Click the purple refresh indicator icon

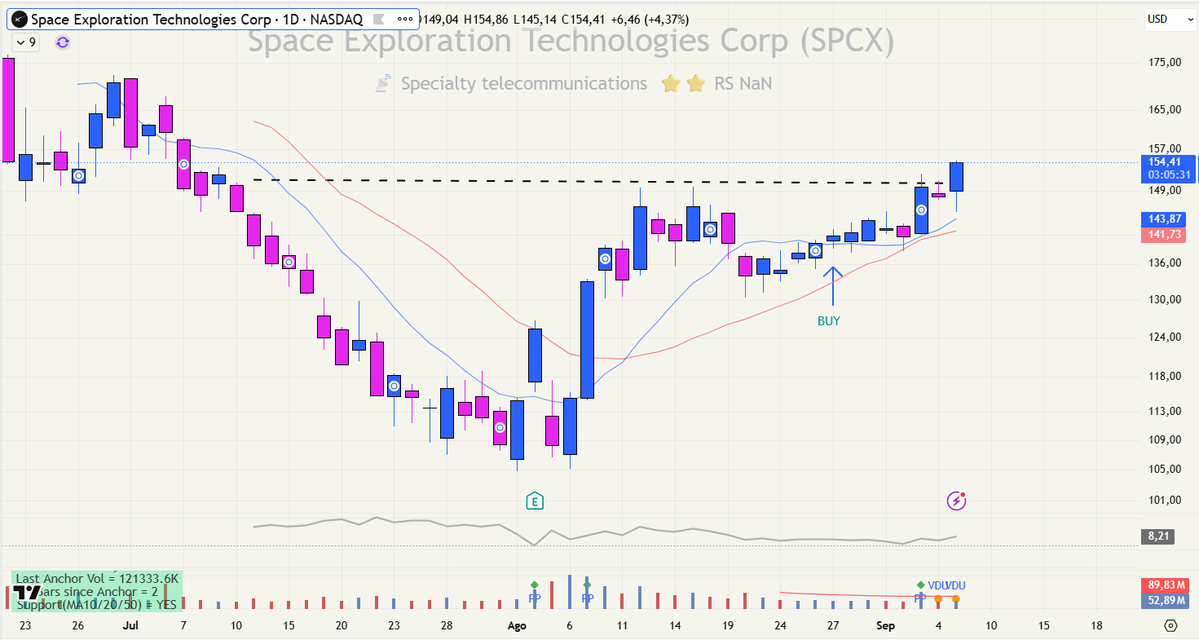coord(63,43)
